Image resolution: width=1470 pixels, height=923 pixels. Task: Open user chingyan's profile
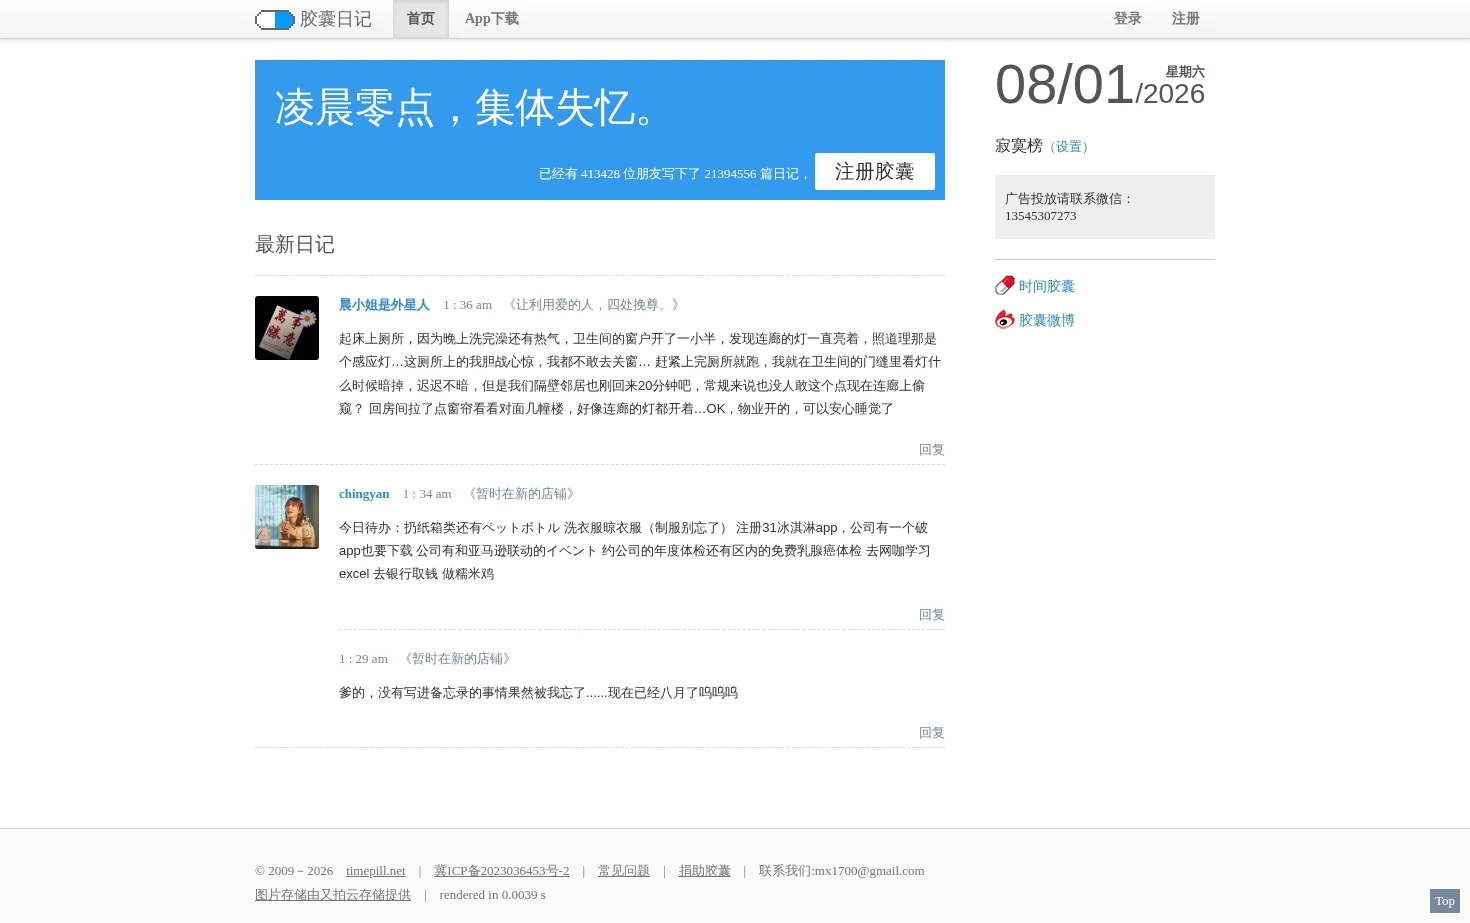pos(364,494)
